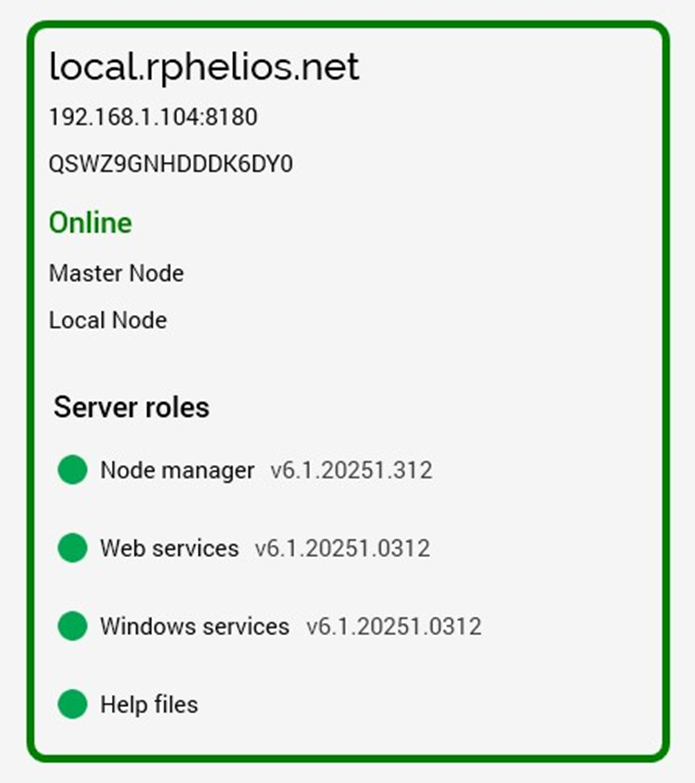Select the Web services role label

click(169, 548)
